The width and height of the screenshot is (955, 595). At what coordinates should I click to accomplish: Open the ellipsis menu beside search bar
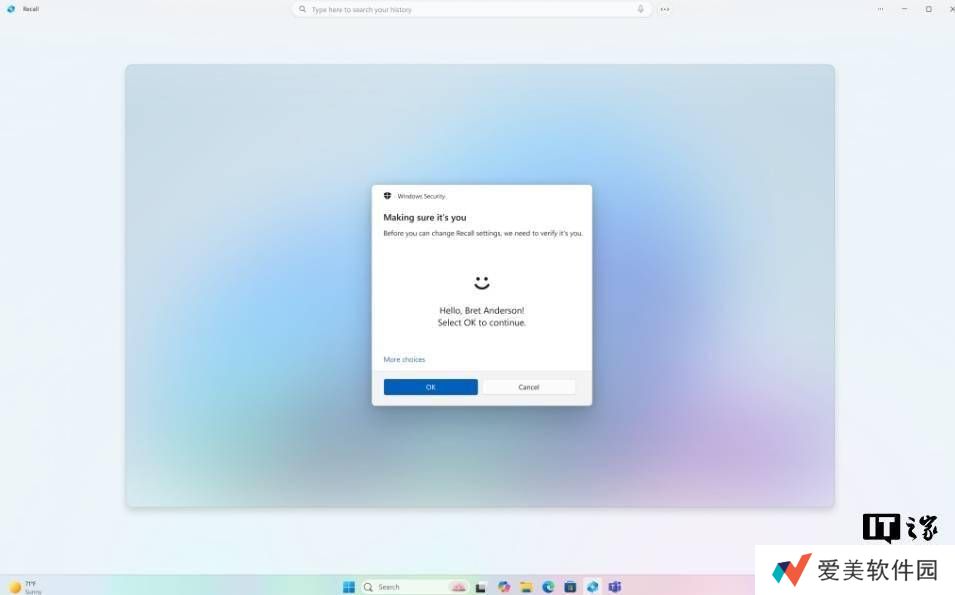point(665,9)
